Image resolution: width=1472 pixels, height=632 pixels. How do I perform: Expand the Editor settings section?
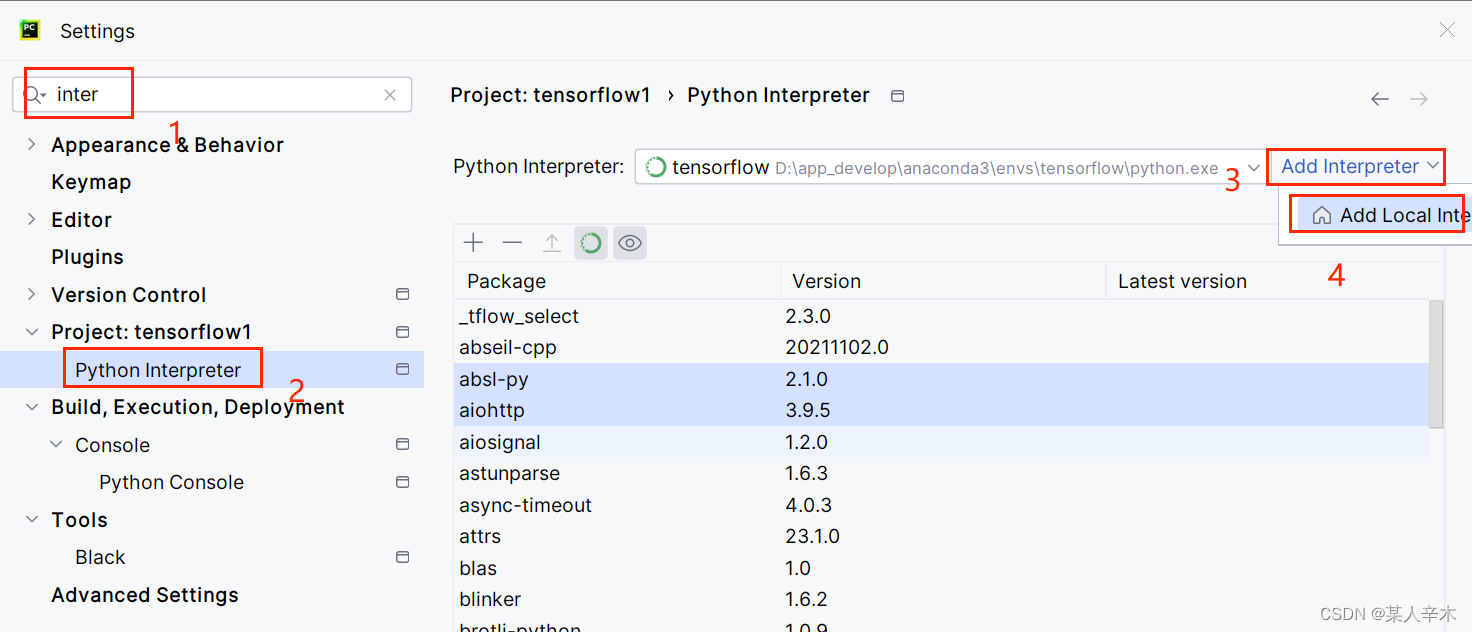[x=32, y=220]
